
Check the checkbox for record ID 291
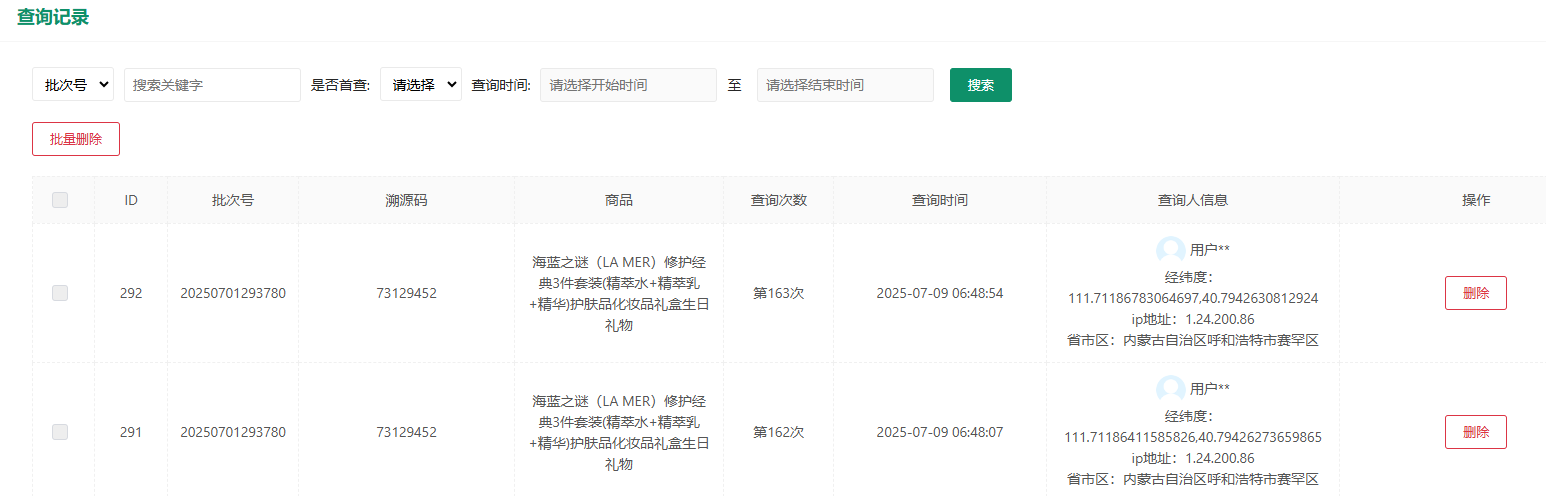(60, 432)
